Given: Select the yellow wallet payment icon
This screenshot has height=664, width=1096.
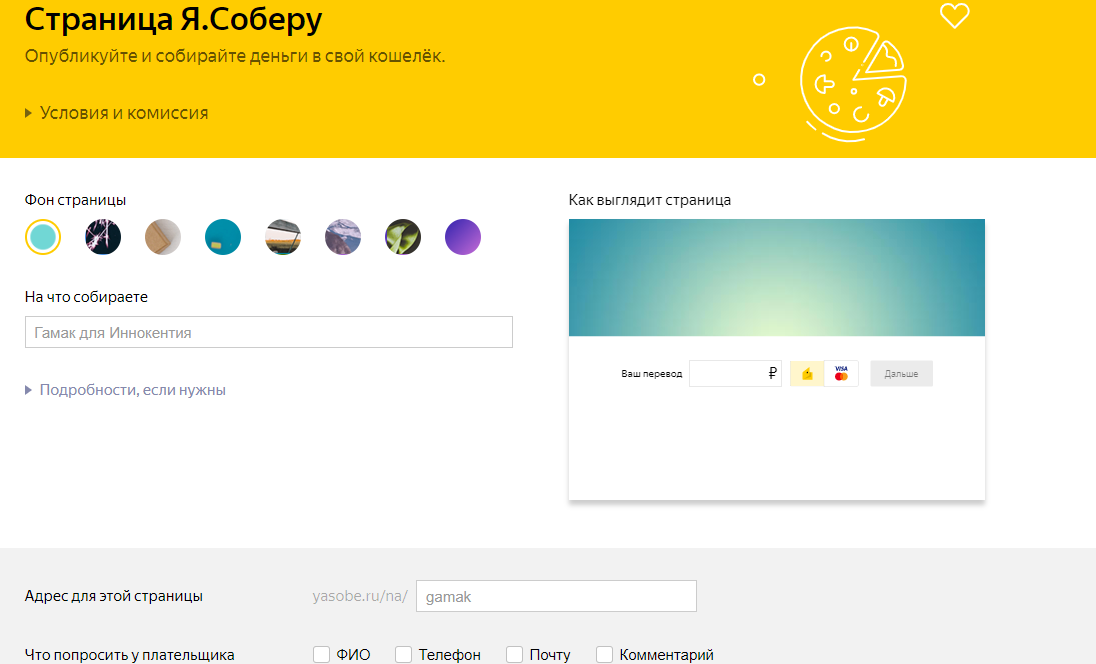Looking at the screenshot, I should 807,373.
